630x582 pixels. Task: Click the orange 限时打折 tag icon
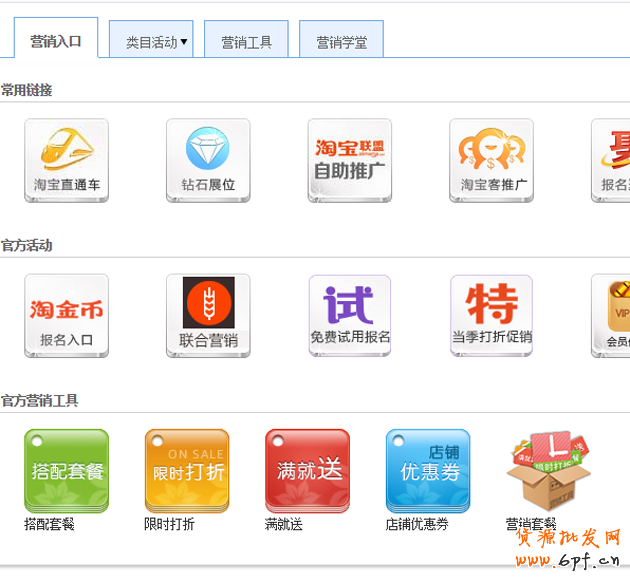coord(187,471)
